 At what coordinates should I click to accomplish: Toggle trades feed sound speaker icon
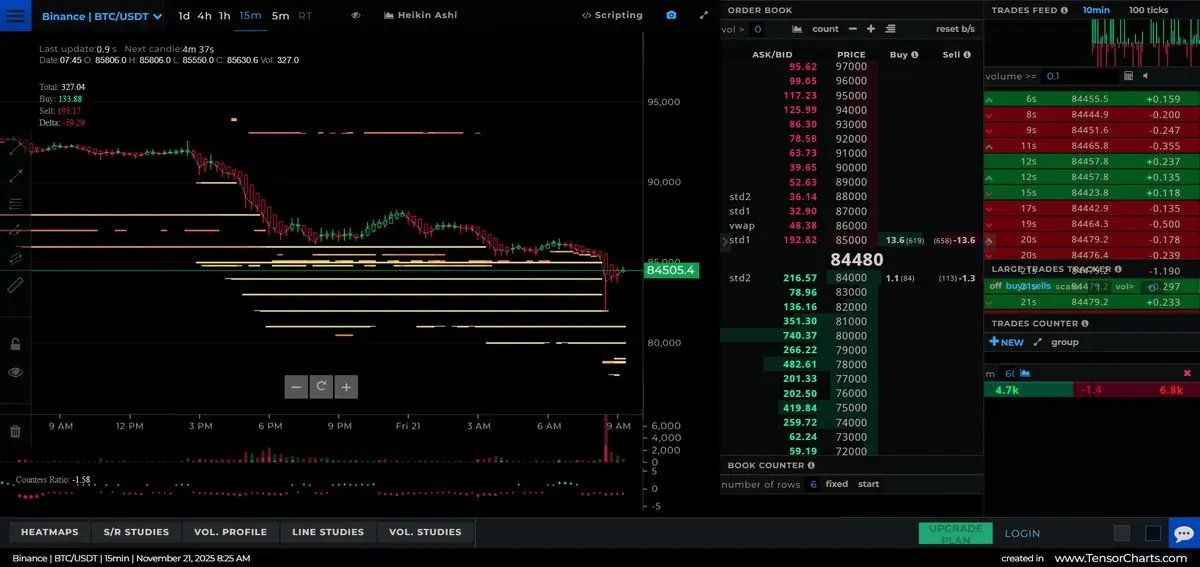[x=1145, y=76]
